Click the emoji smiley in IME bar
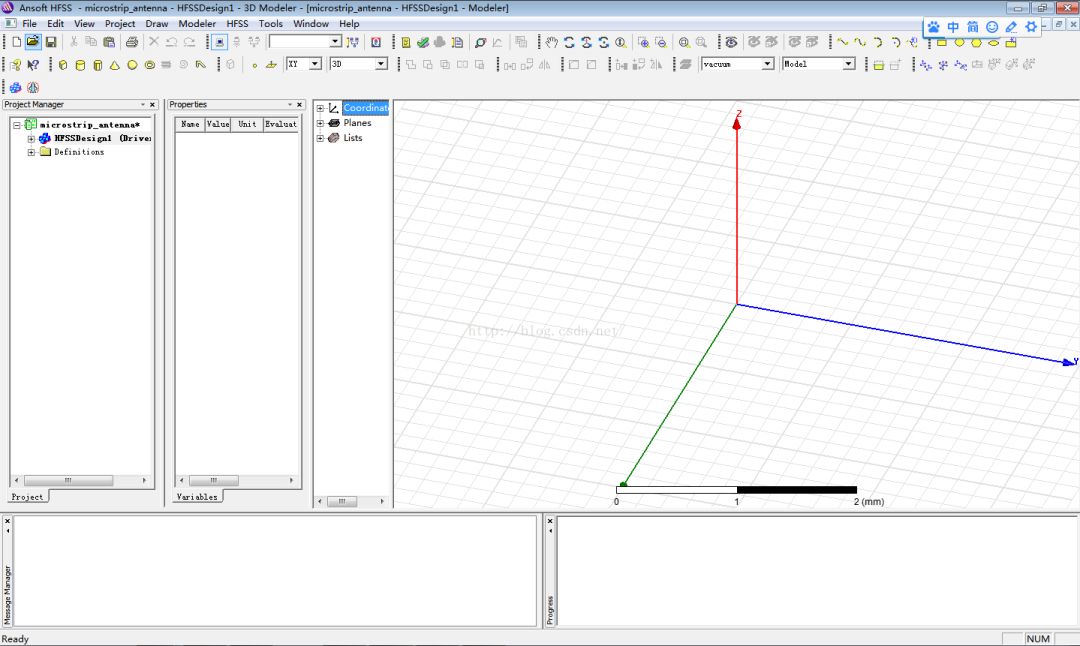 tap(992, 27)
